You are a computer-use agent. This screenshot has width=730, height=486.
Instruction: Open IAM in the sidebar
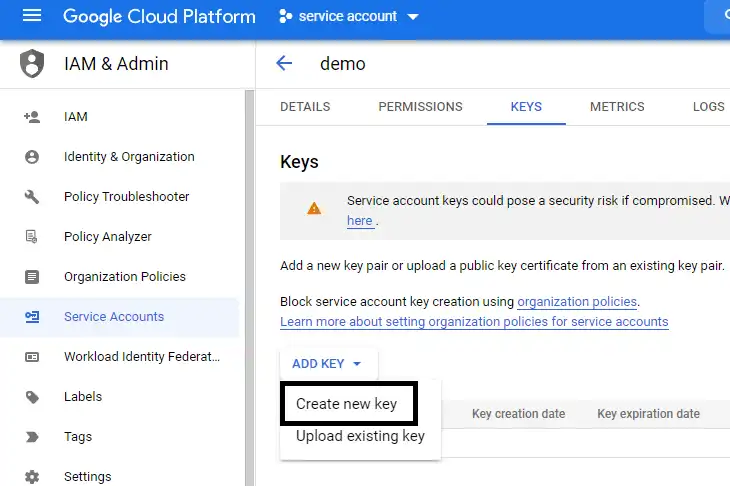tap(120, 116)
